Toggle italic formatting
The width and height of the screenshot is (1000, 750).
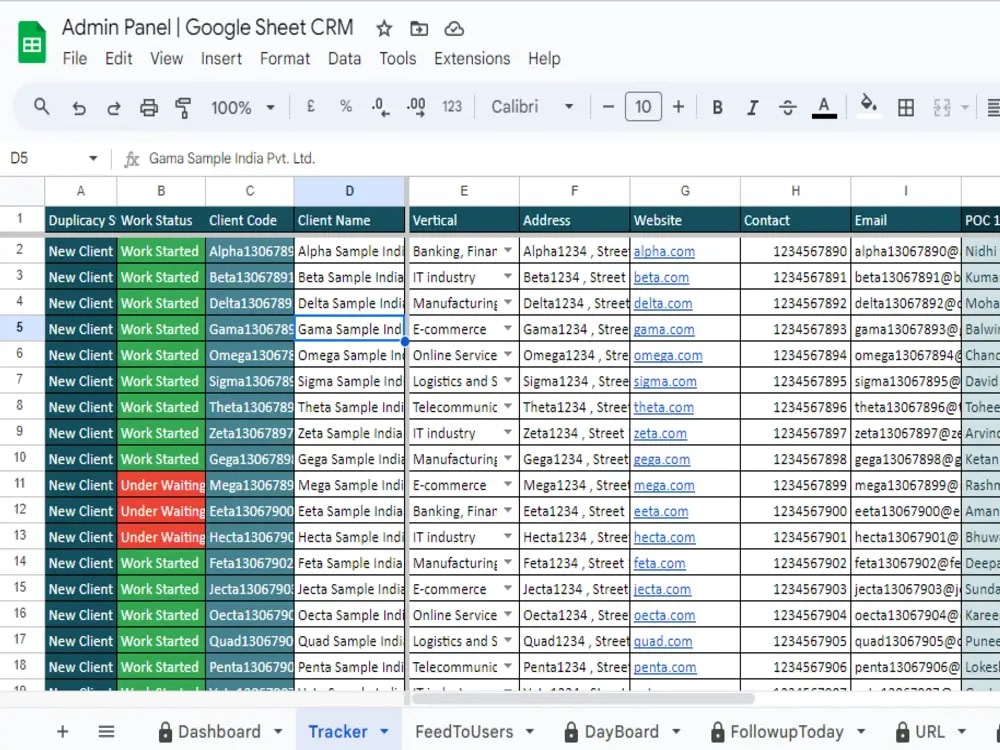pos(753,107)
